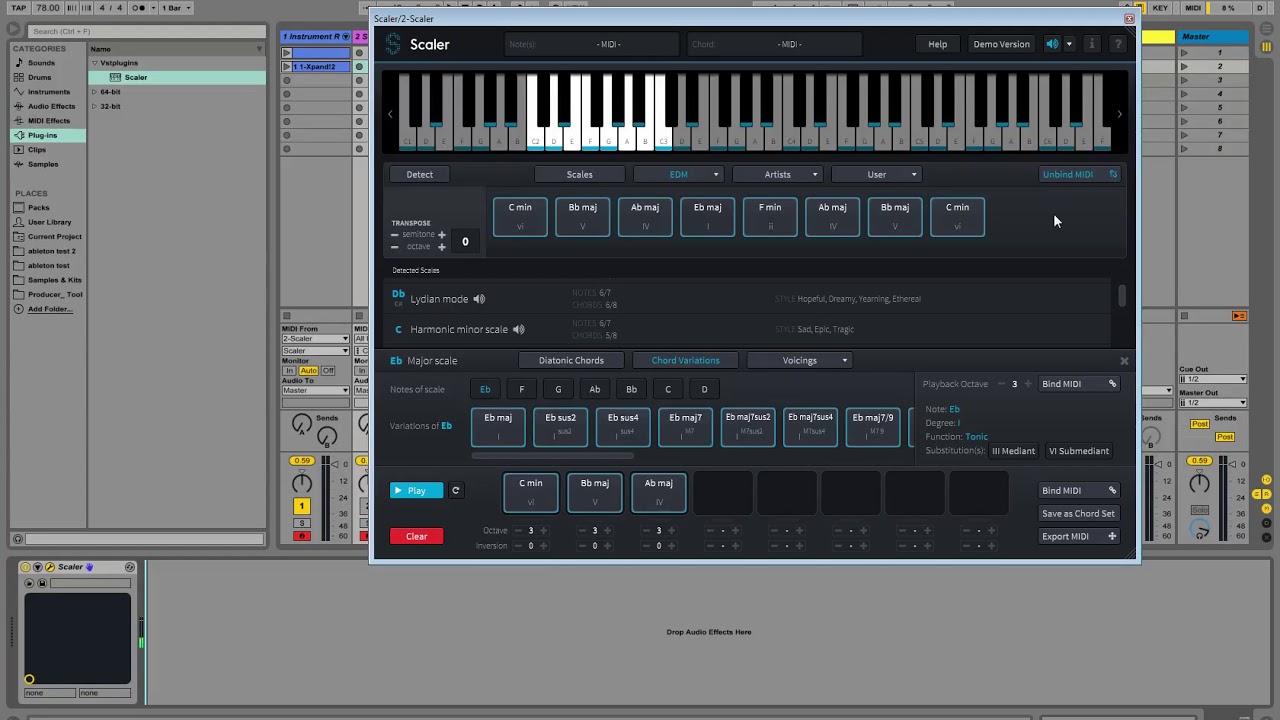Click the red Clear button

tap(416, 536)
